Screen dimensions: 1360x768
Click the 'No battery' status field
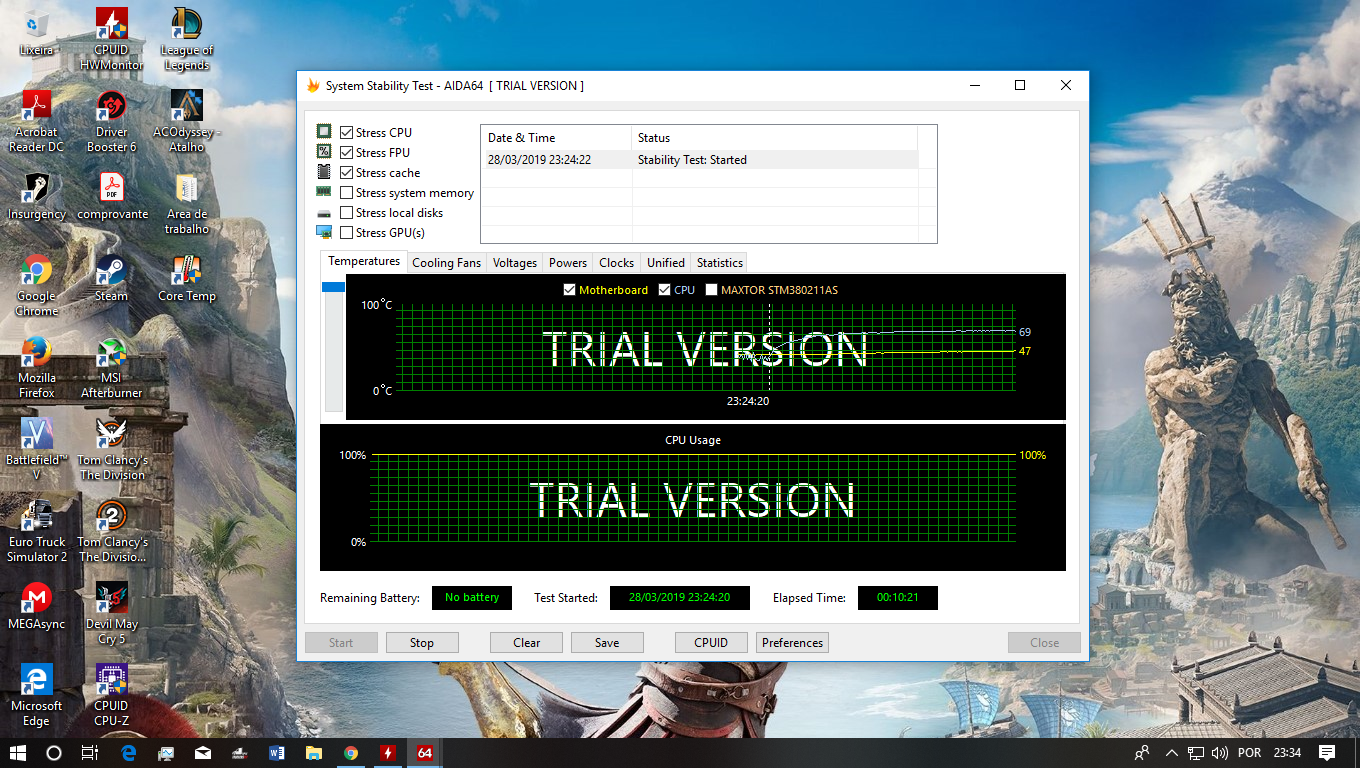tap(472, 598)
